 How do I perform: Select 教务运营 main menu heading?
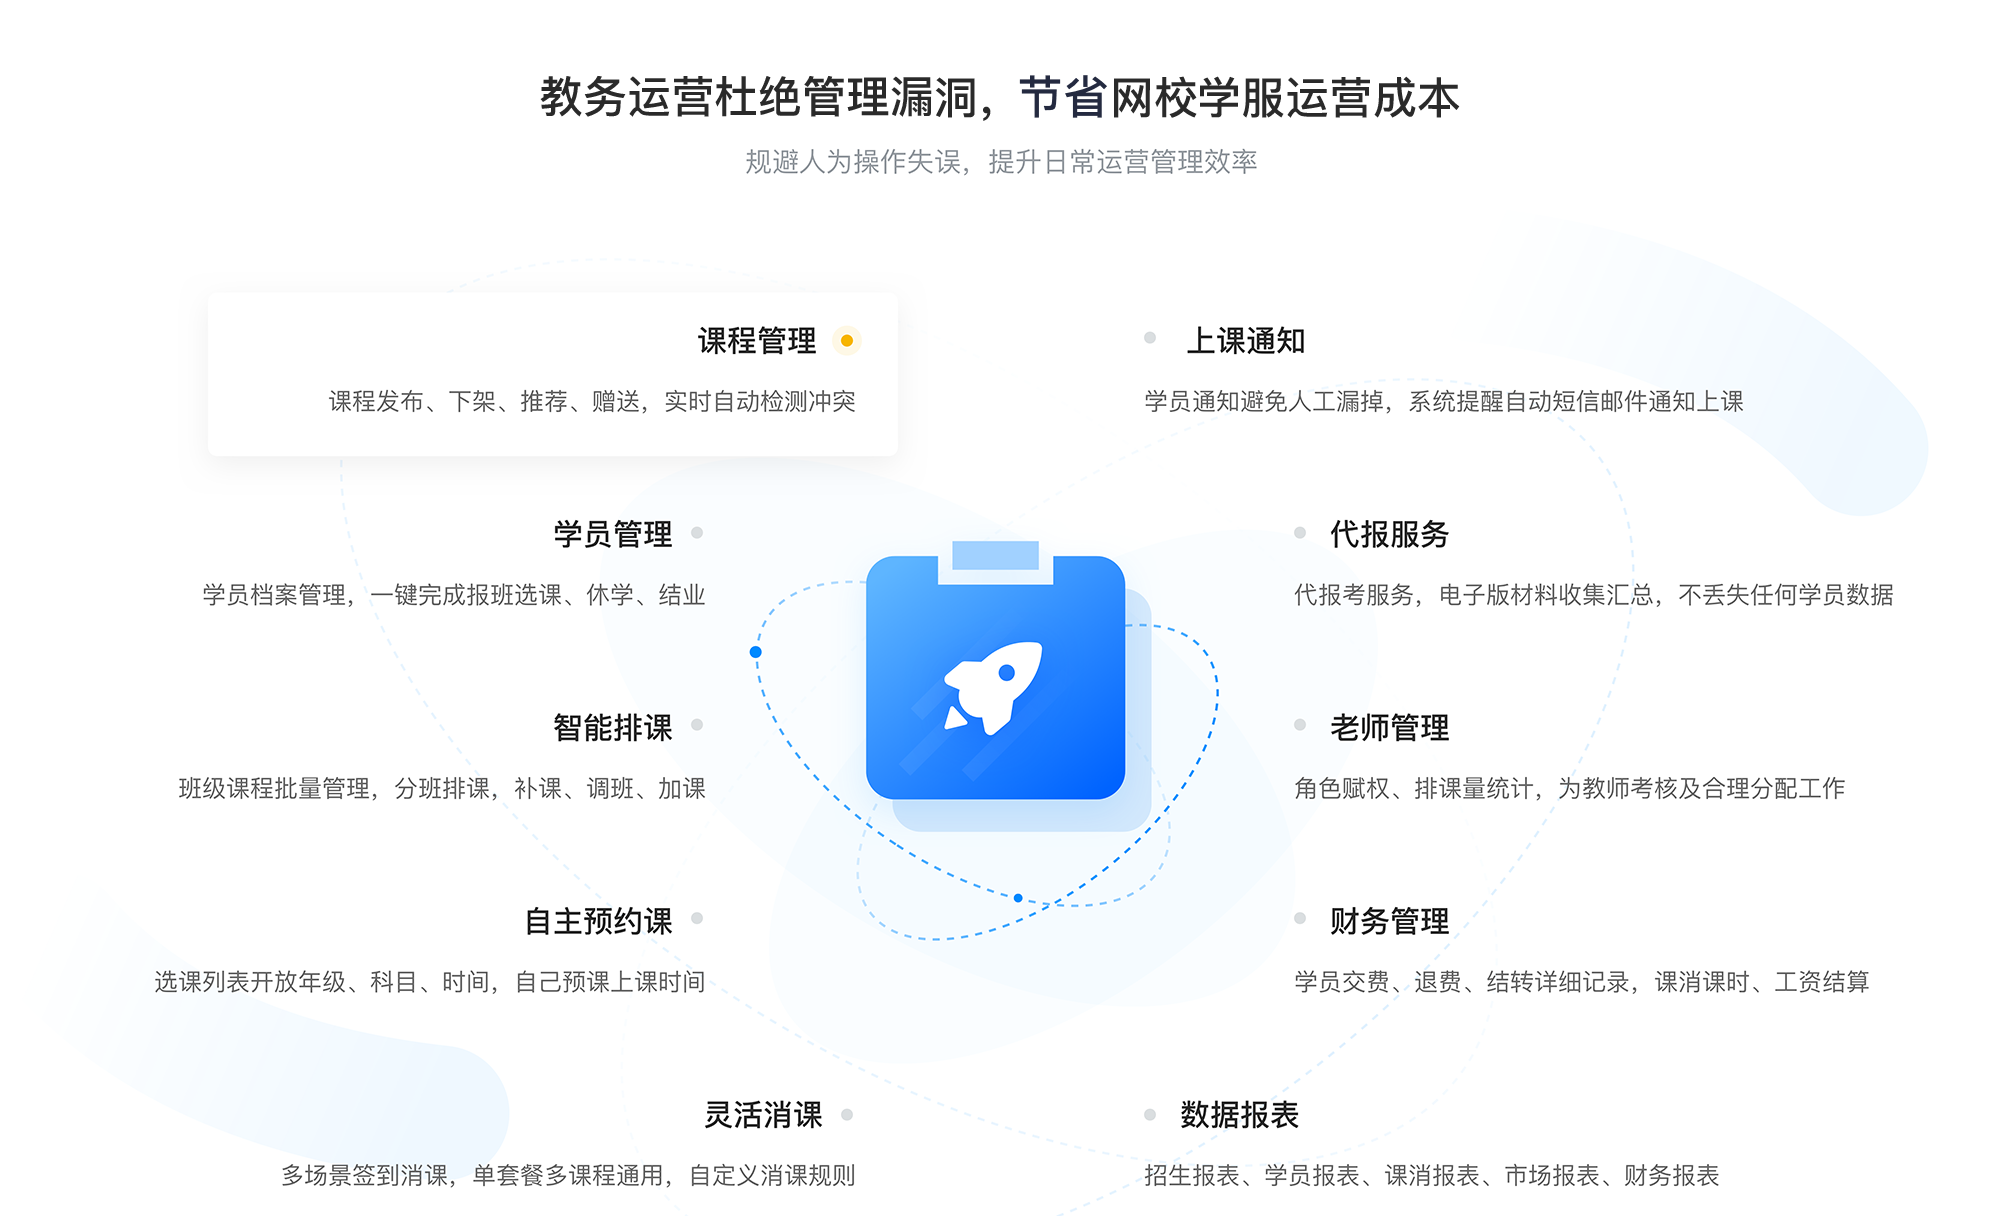pyautogui.click(x=1000, y=81)
